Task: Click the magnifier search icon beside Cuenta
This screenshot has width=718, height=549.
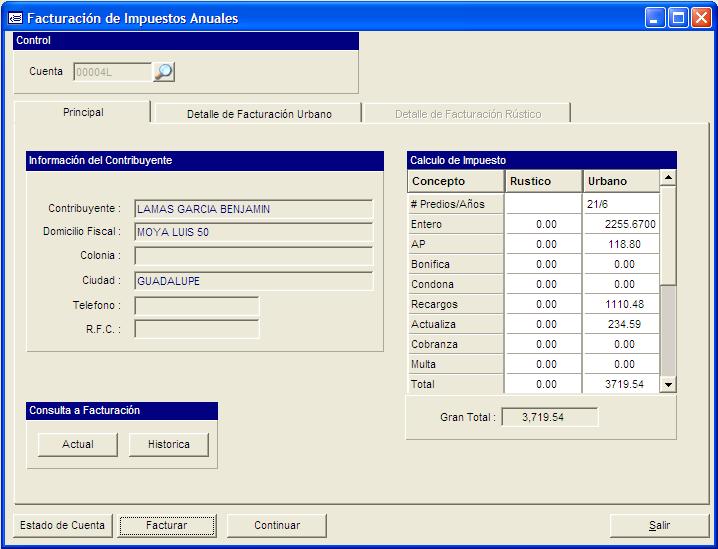Action: (163, 72)
